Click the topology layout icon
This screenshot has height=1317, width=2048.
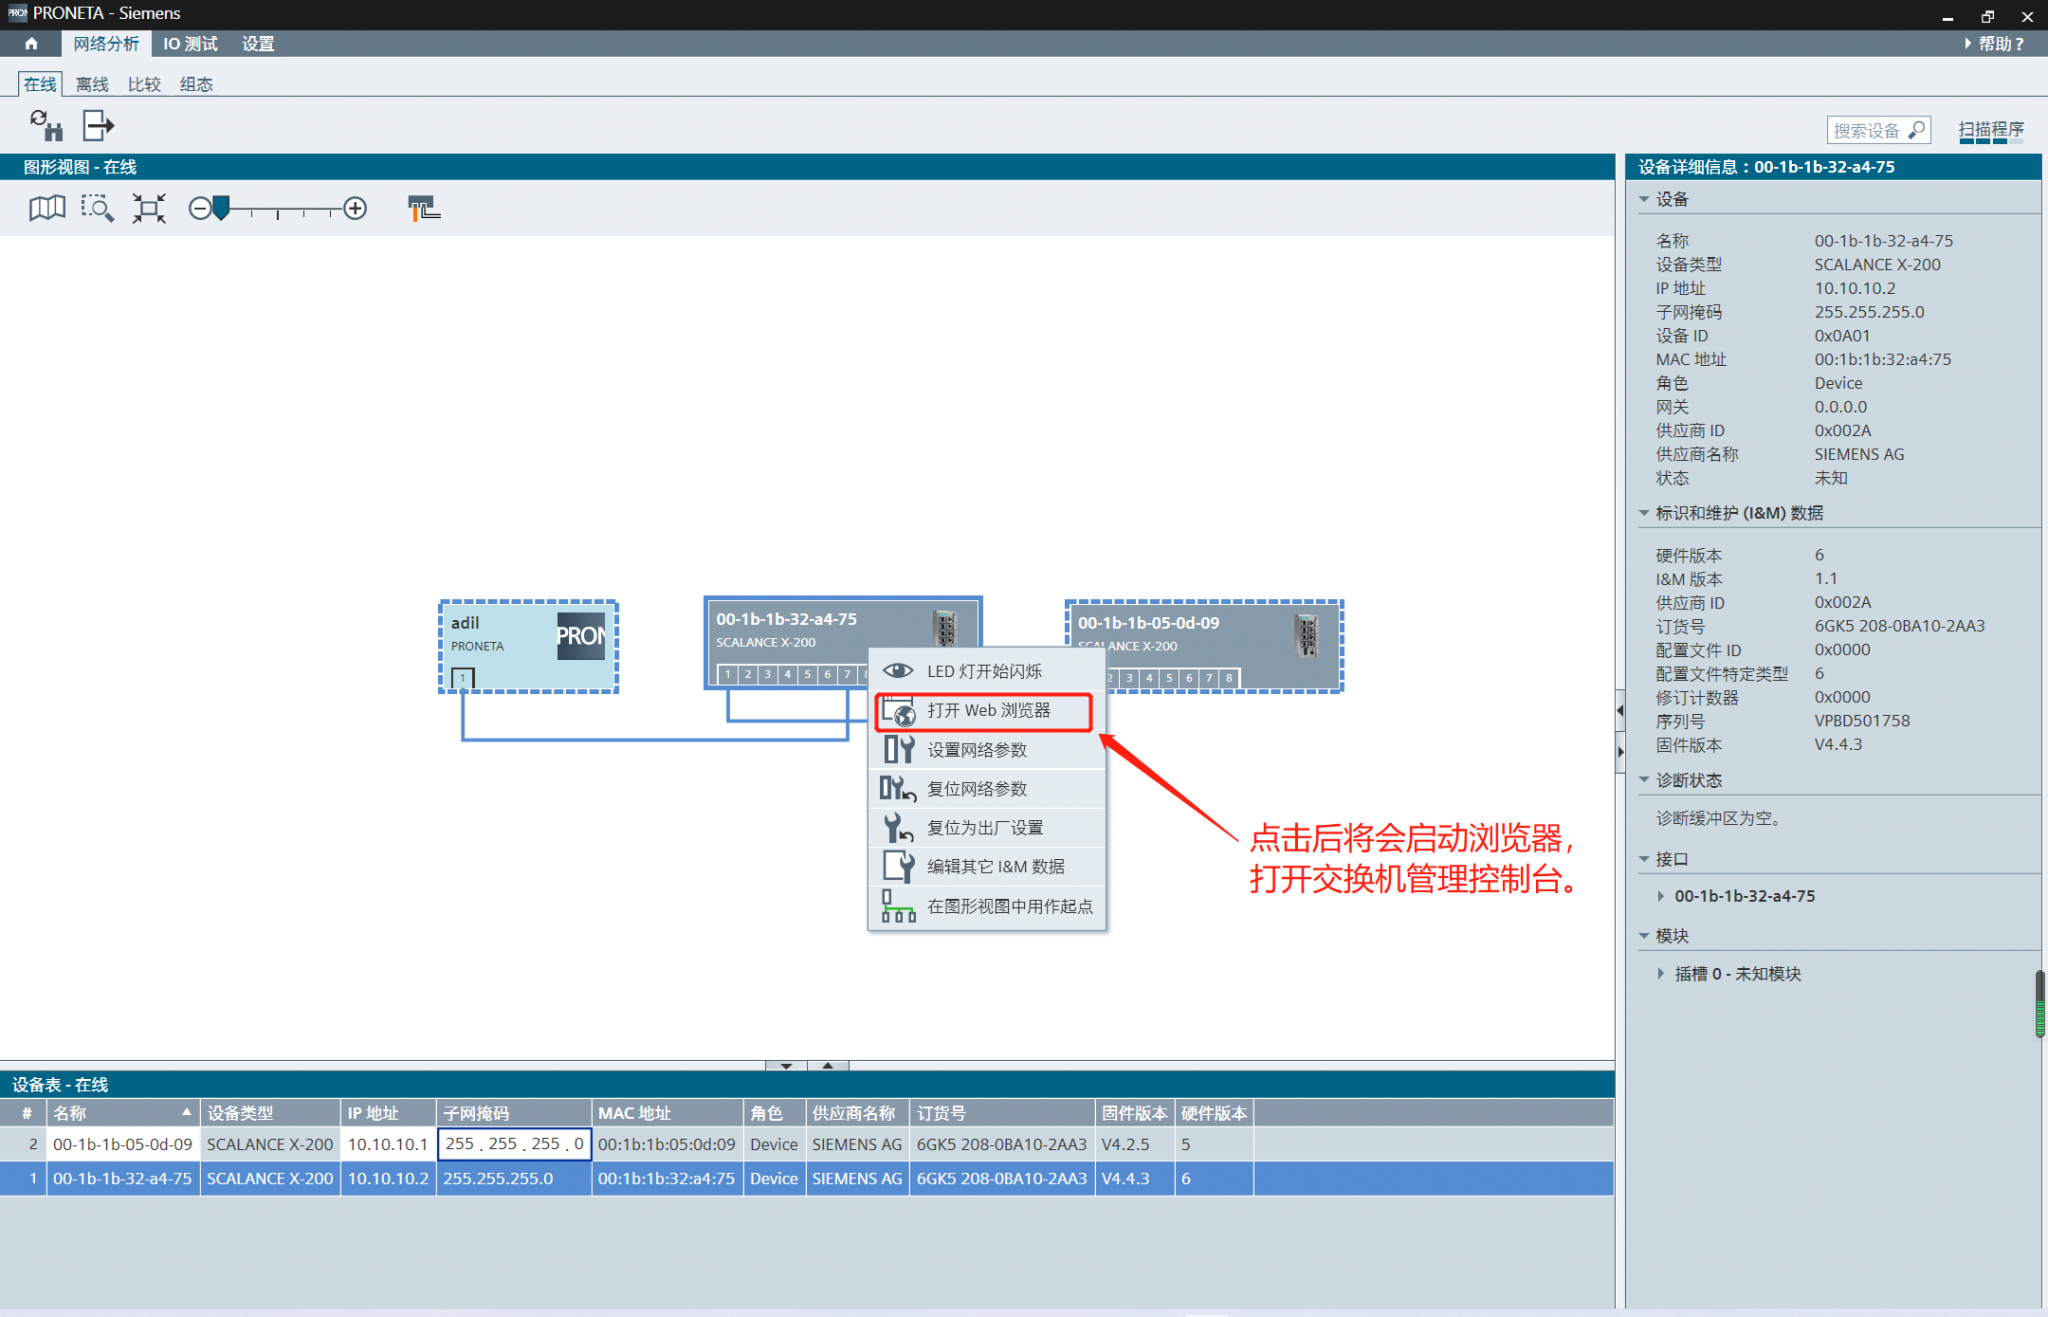(424, 208)
